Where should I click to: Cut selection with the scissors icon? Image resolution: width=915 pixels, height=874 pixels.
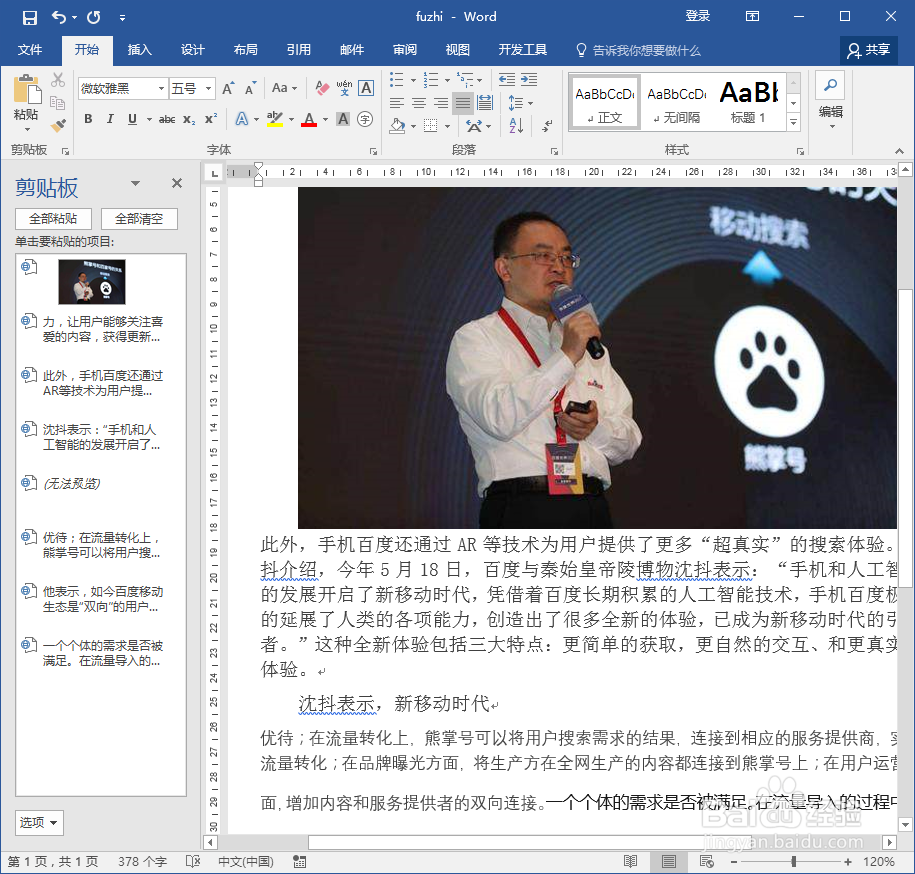[x=57, y=80]
